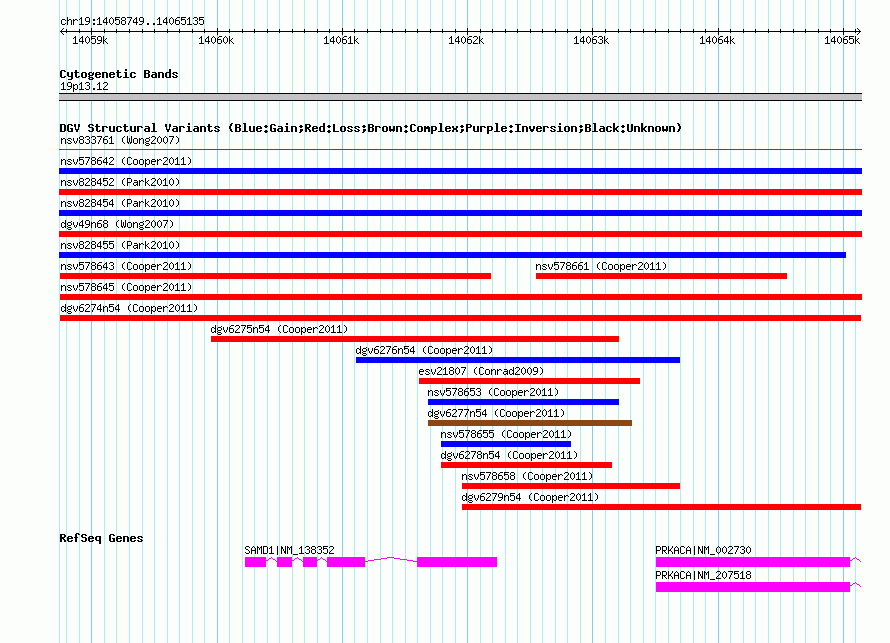Click the first SAMD1 exon block
This screenshot has height=643, width=890.
click(255, 562)
